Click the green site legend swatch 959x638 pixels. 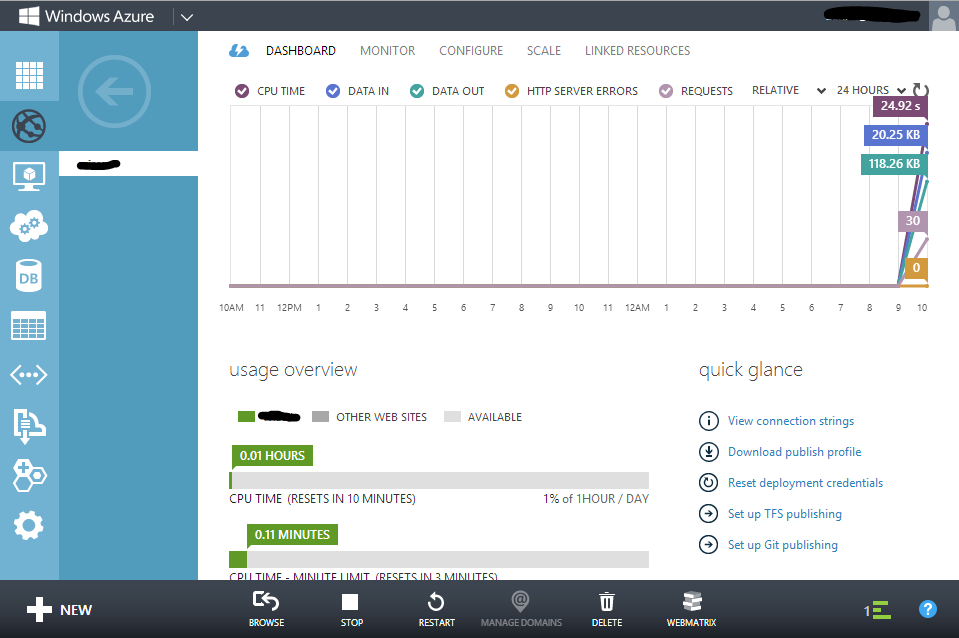pos(246,417)
